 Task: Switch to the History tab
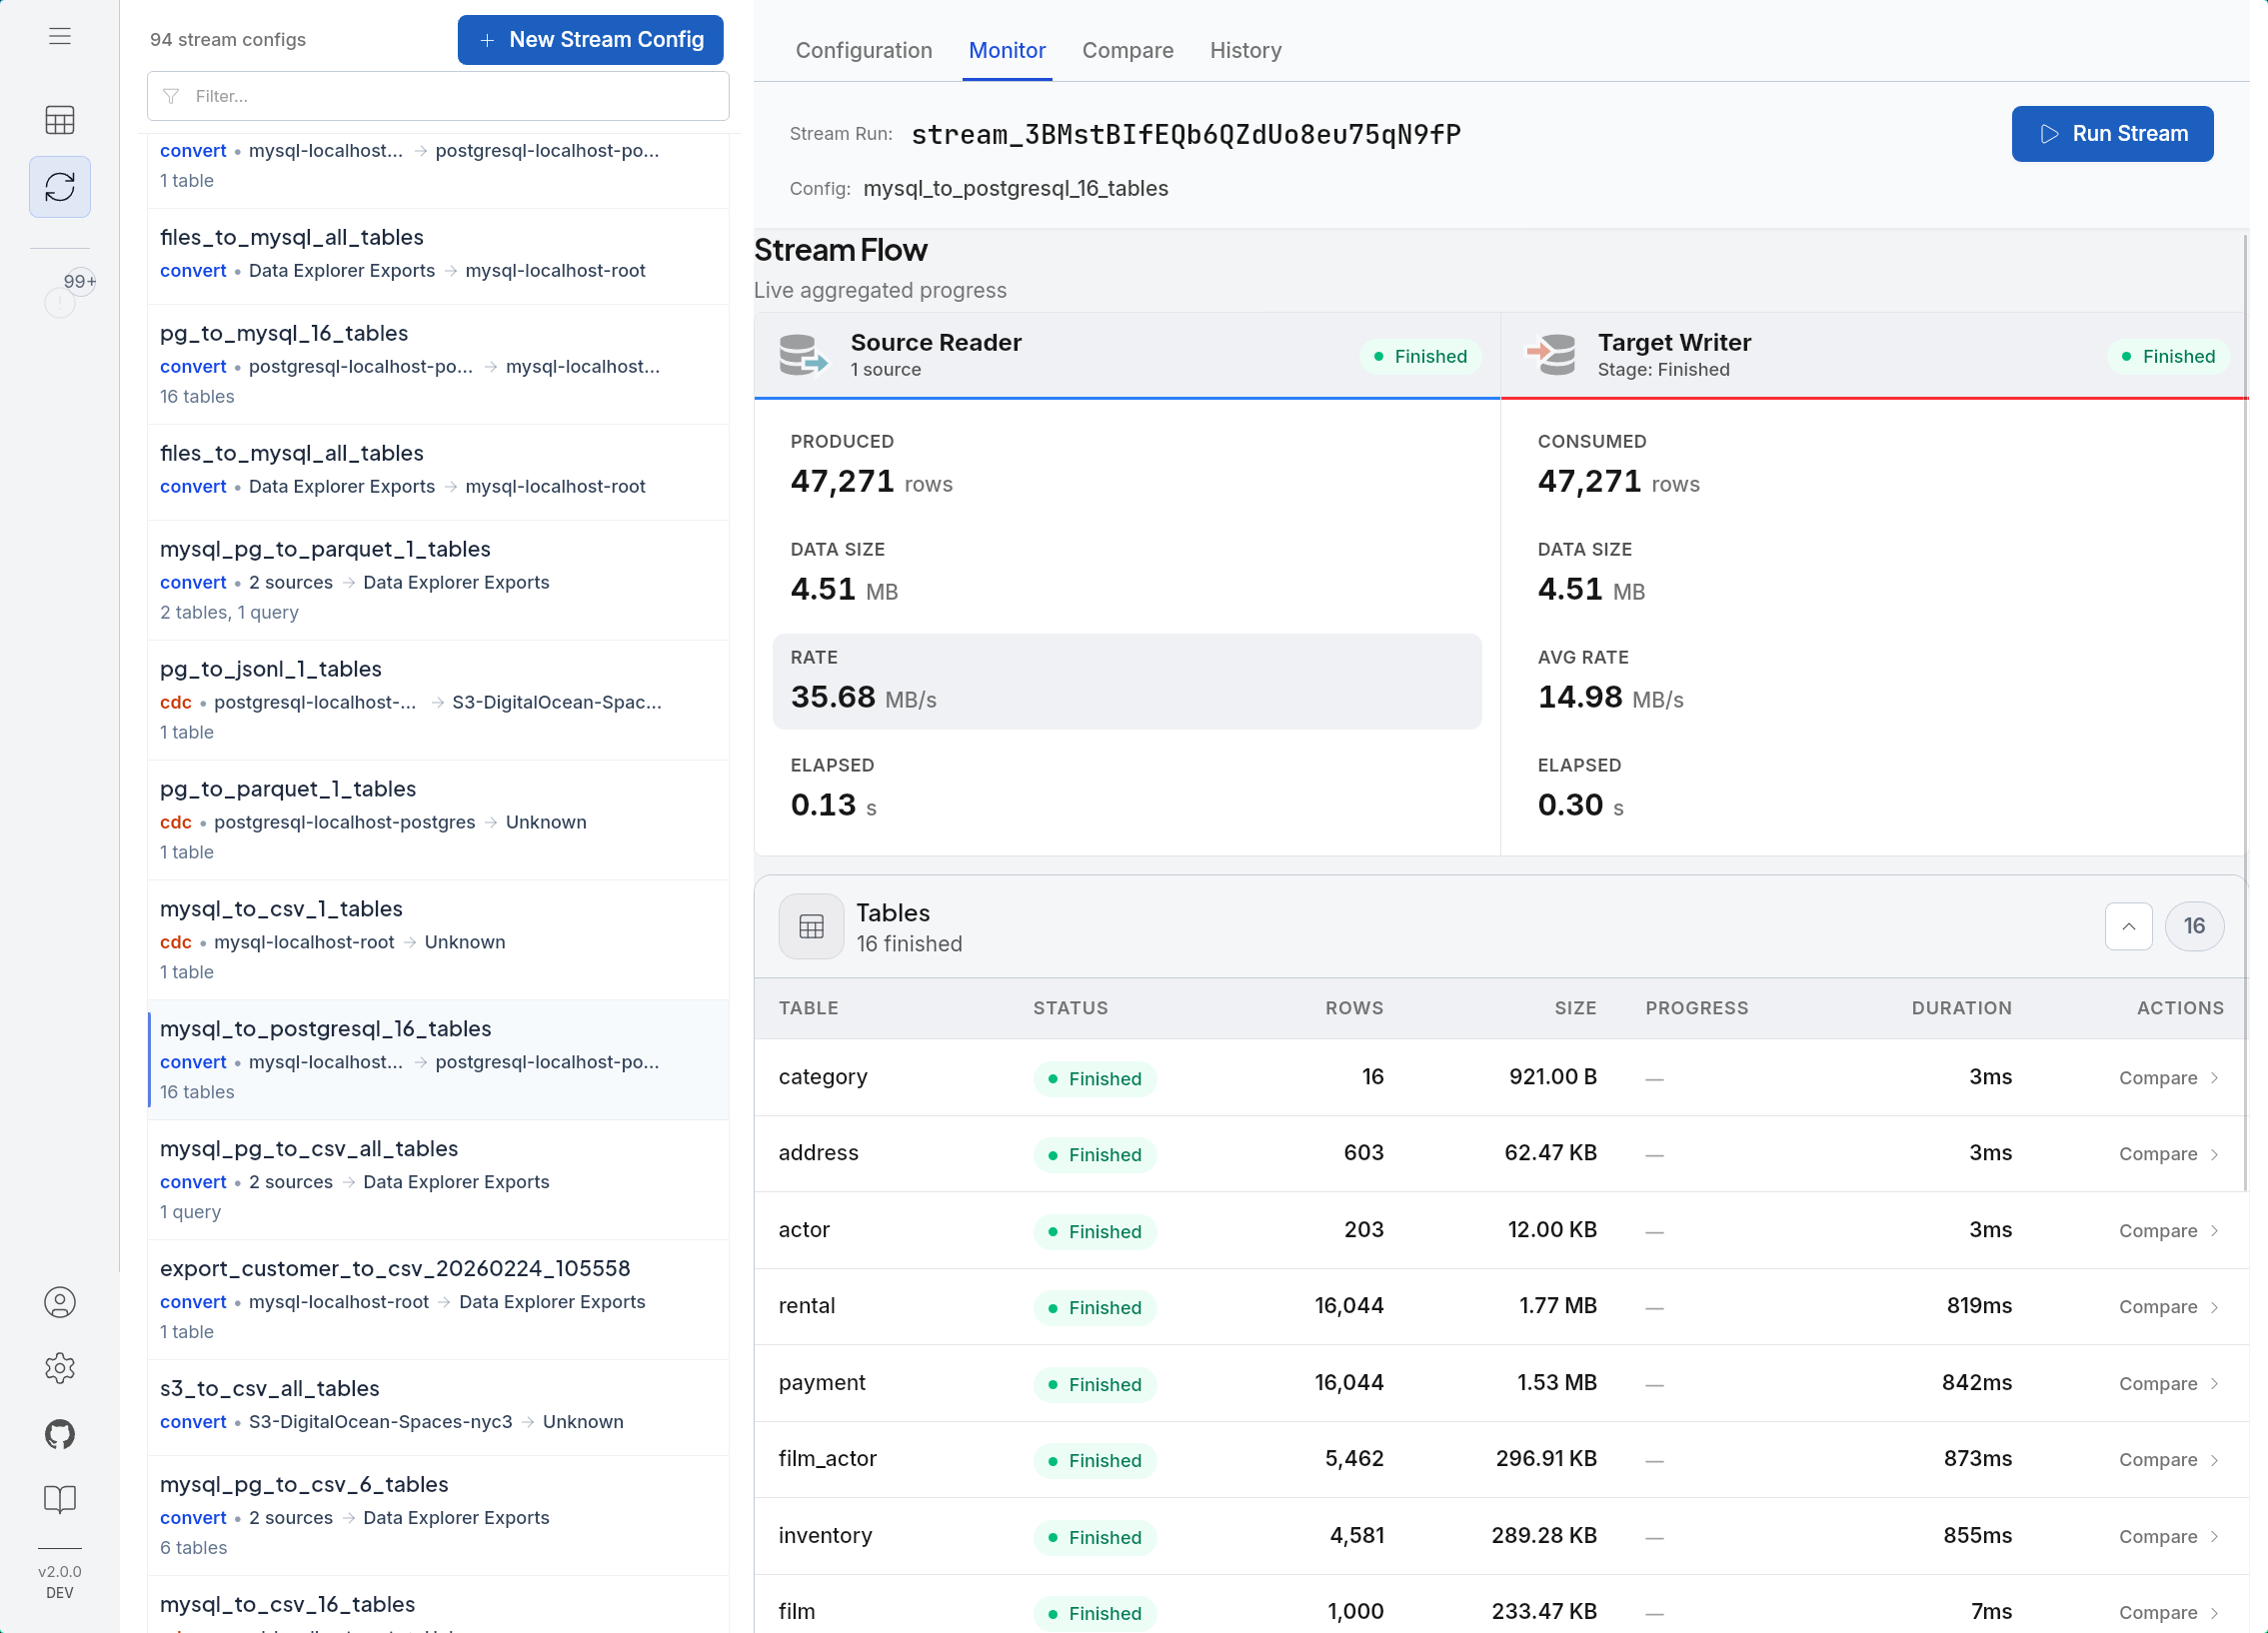[x=1245, y=50]
